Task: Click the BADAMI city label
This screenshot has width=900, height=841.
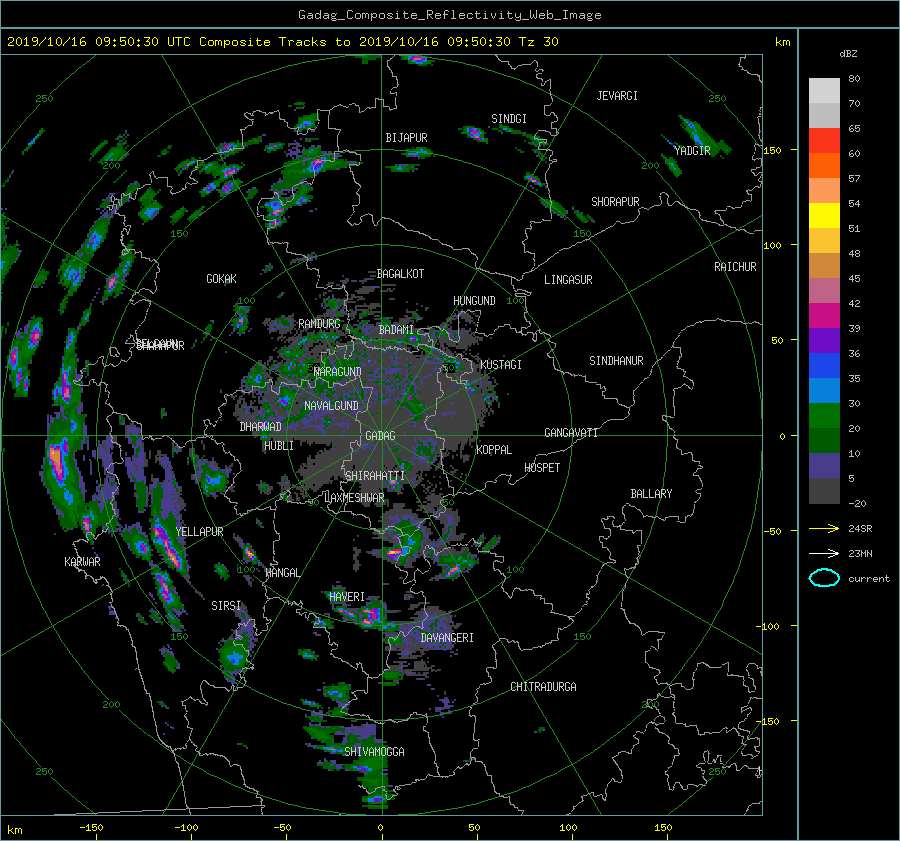Action: pos(396,330)
